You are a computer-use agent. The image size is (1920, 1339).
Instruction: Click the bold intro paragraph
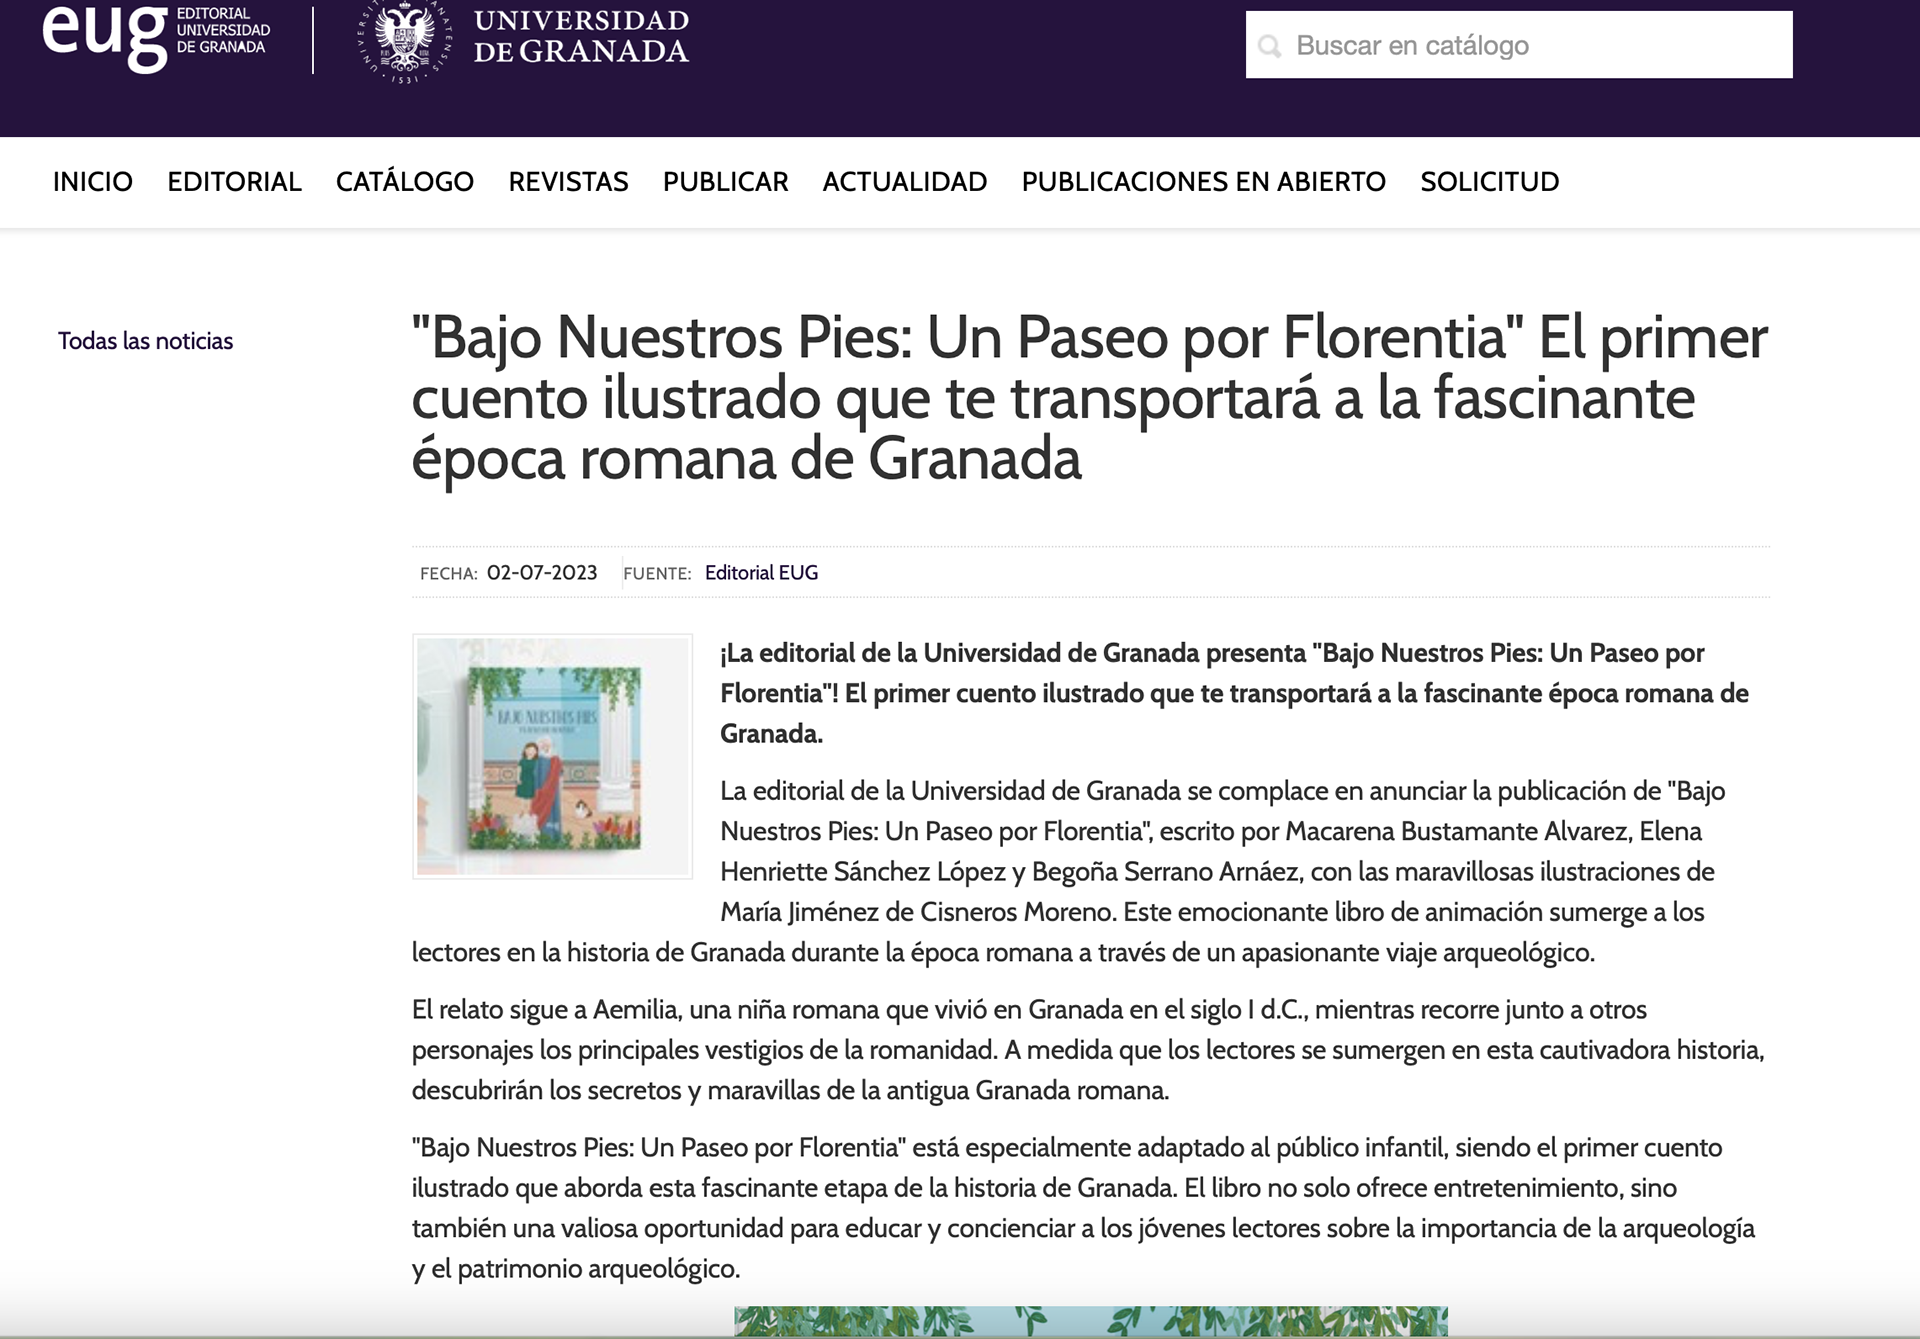pyautogui.click(x=1235, y=693)
